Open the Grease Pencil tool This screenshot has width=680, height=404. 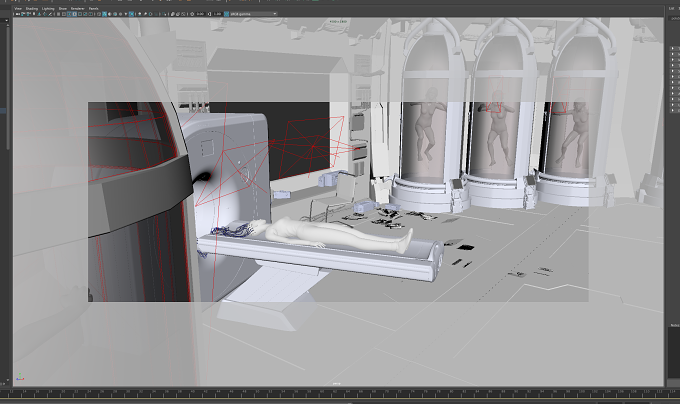pyautogui.click(x=50, y=14)
